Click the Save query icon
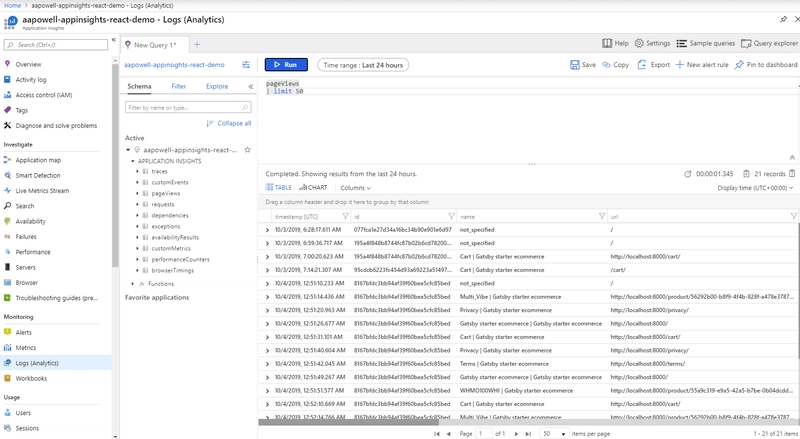The image size is (800, 439). [x=582, y=65]
